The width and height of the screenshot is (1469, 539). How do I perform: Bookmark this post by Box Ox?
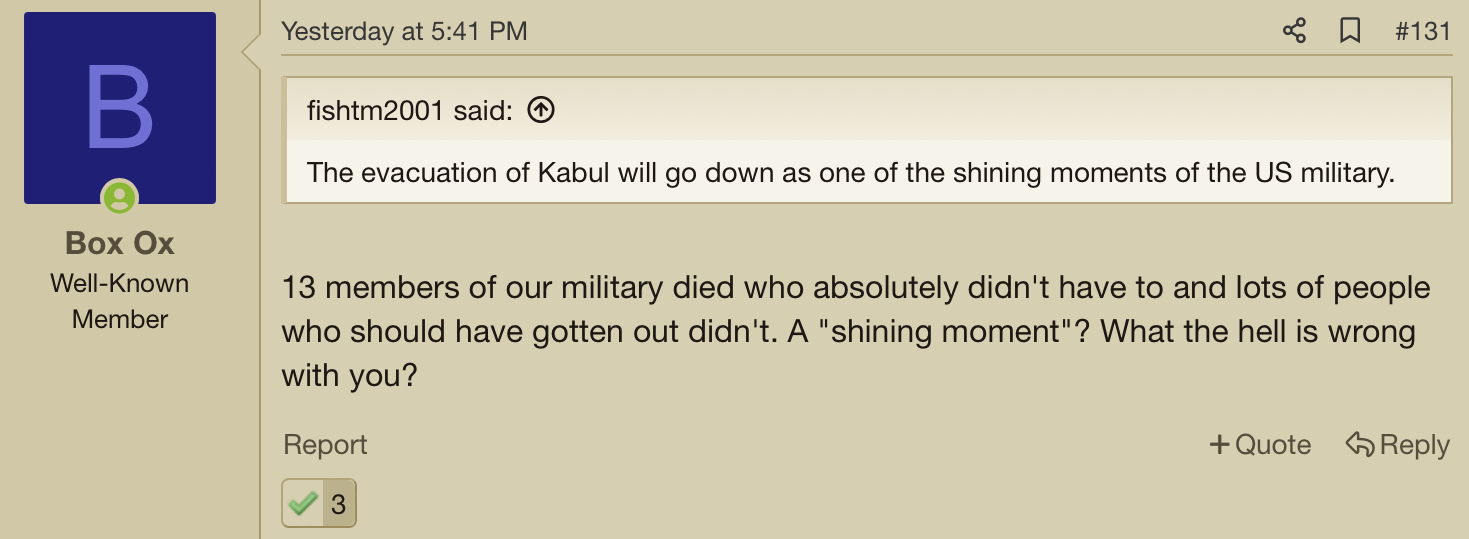point(1350,31)
